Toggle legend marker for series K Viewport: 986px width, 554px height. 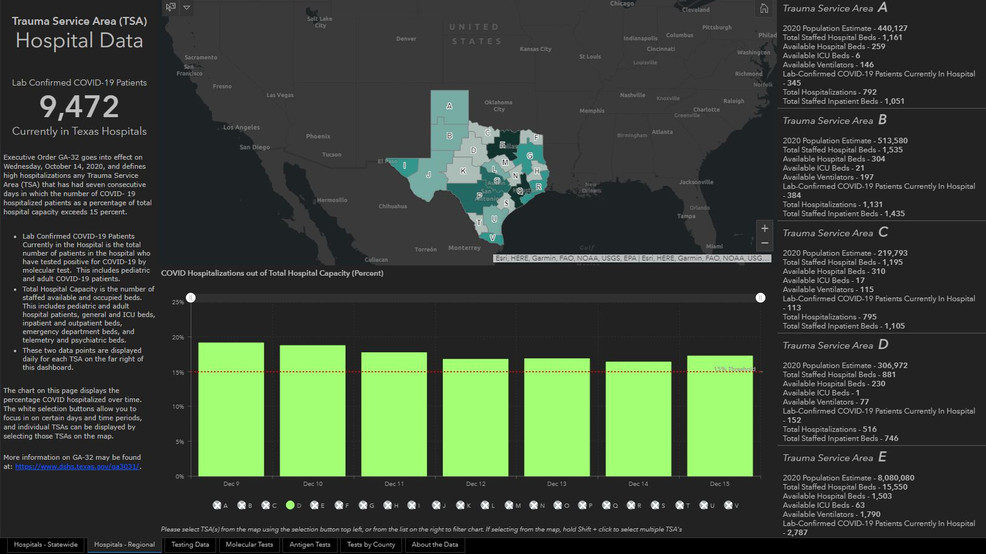point(460,506)
